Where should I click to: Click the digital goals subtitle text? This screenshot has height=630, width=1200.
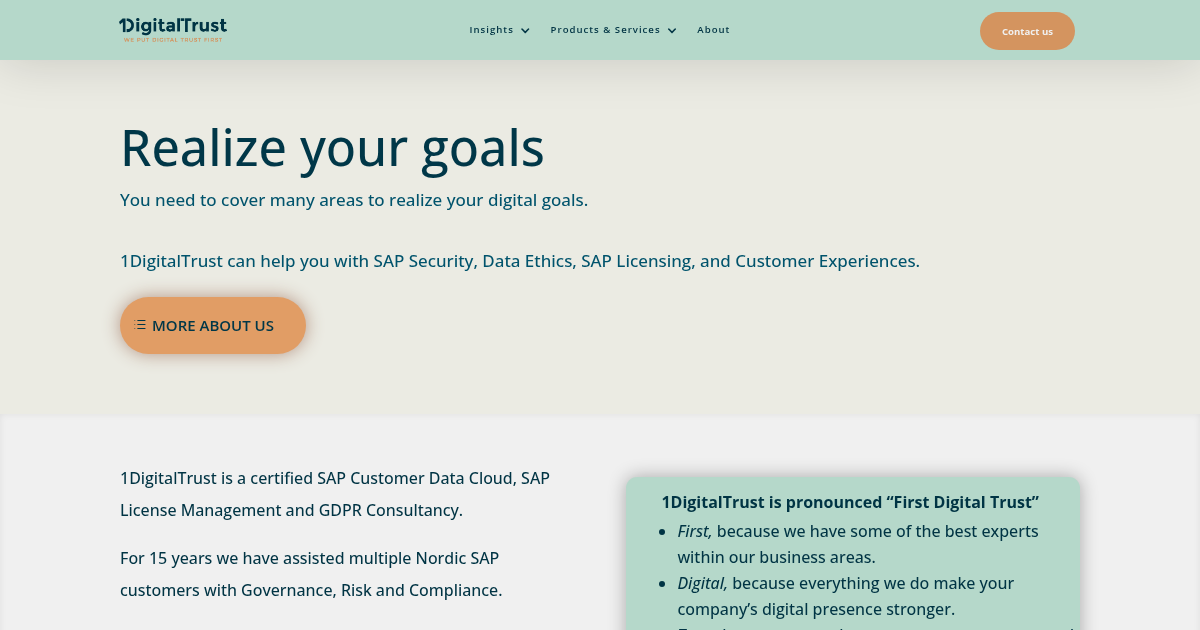354,199
